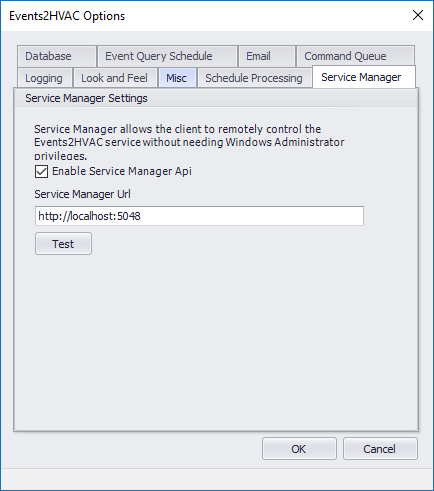Click the Test button
The image size is (434, 491).
(x=63, y=244)
